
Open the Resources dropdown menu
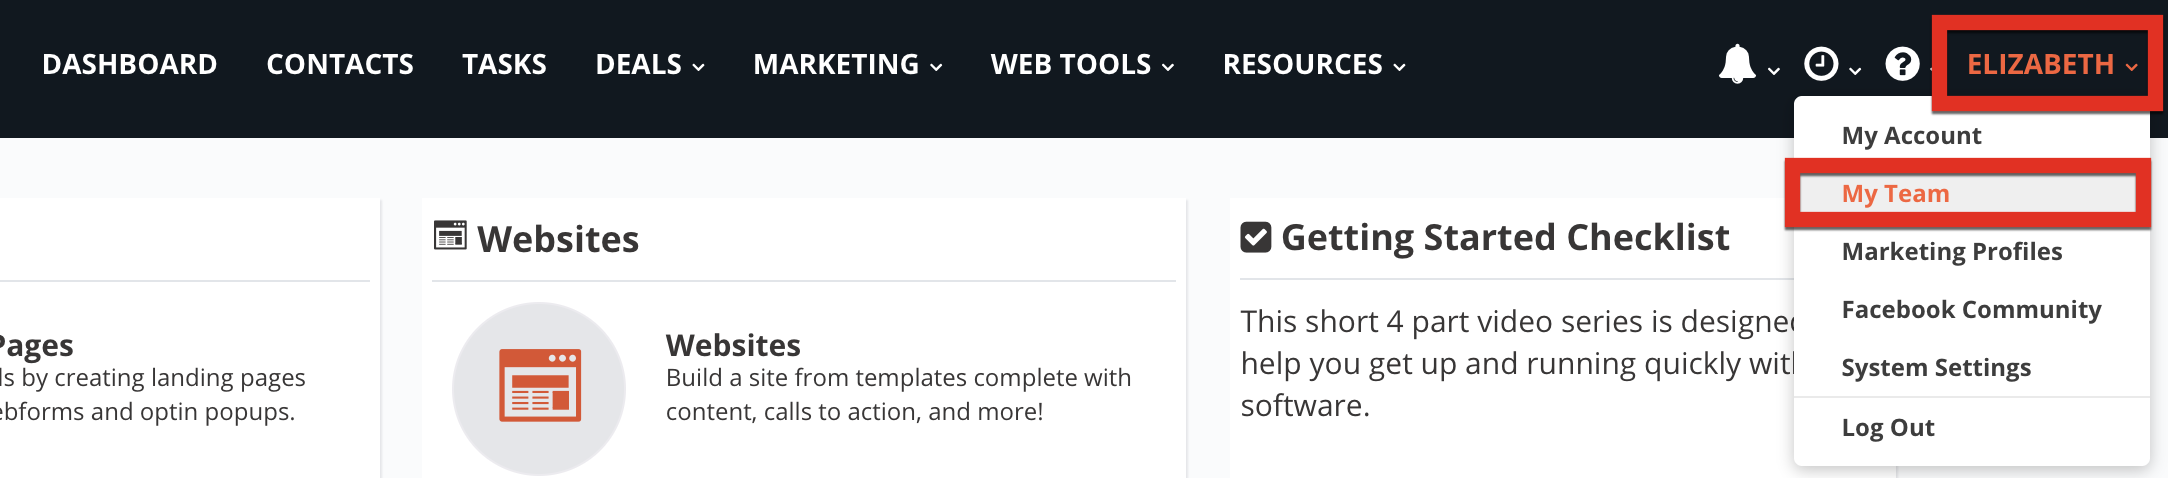[1314, 64]
